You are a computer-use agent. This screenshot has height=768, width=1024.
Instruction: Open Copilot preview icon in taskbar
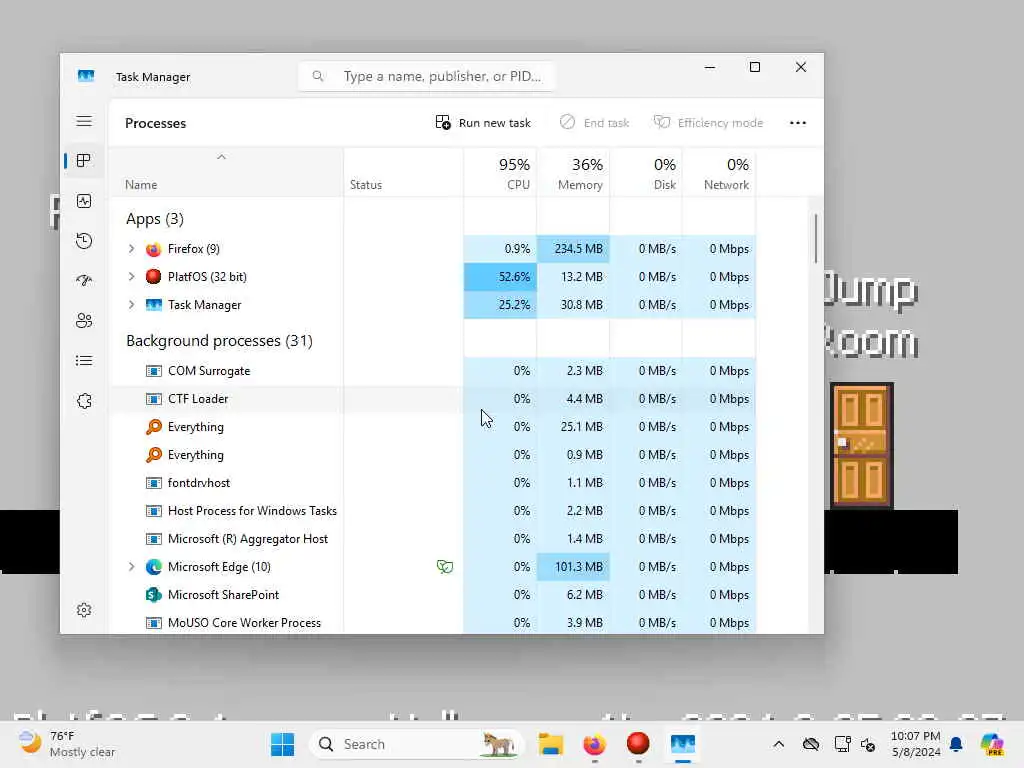click(992, 744)
